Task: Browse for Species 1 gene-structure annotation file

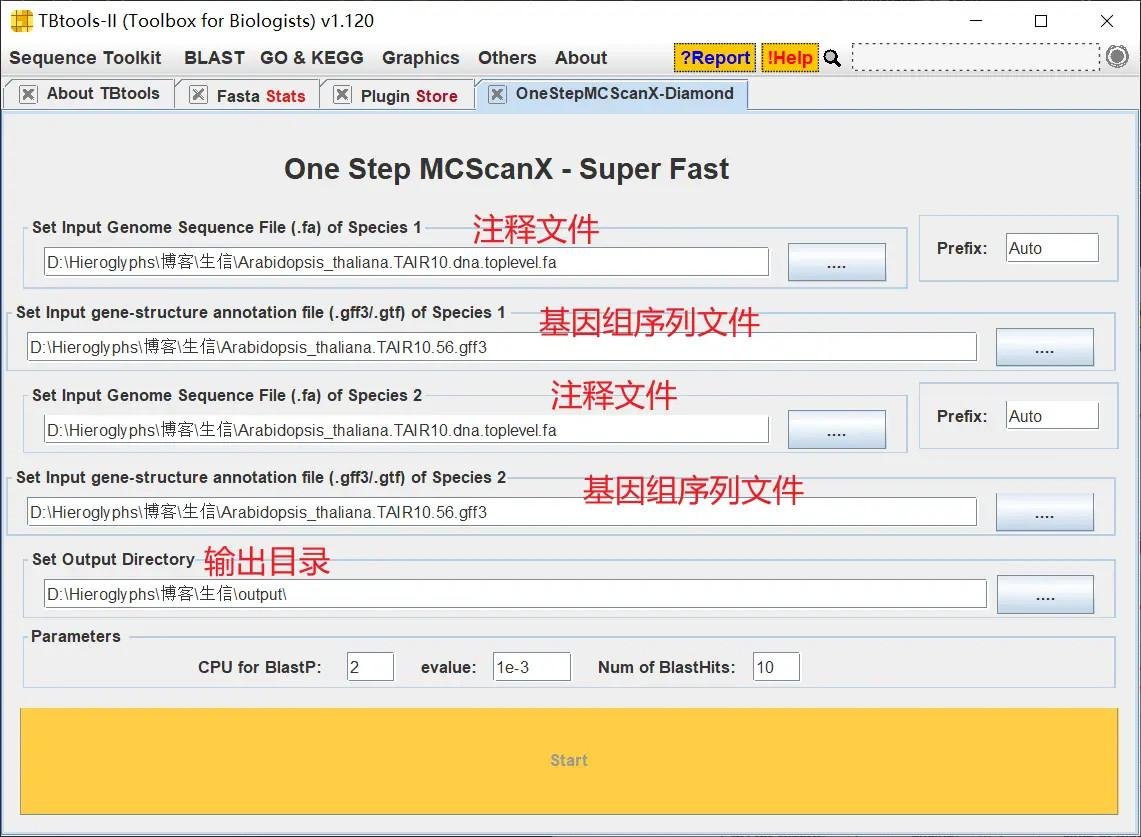Action: [1044, 347]
